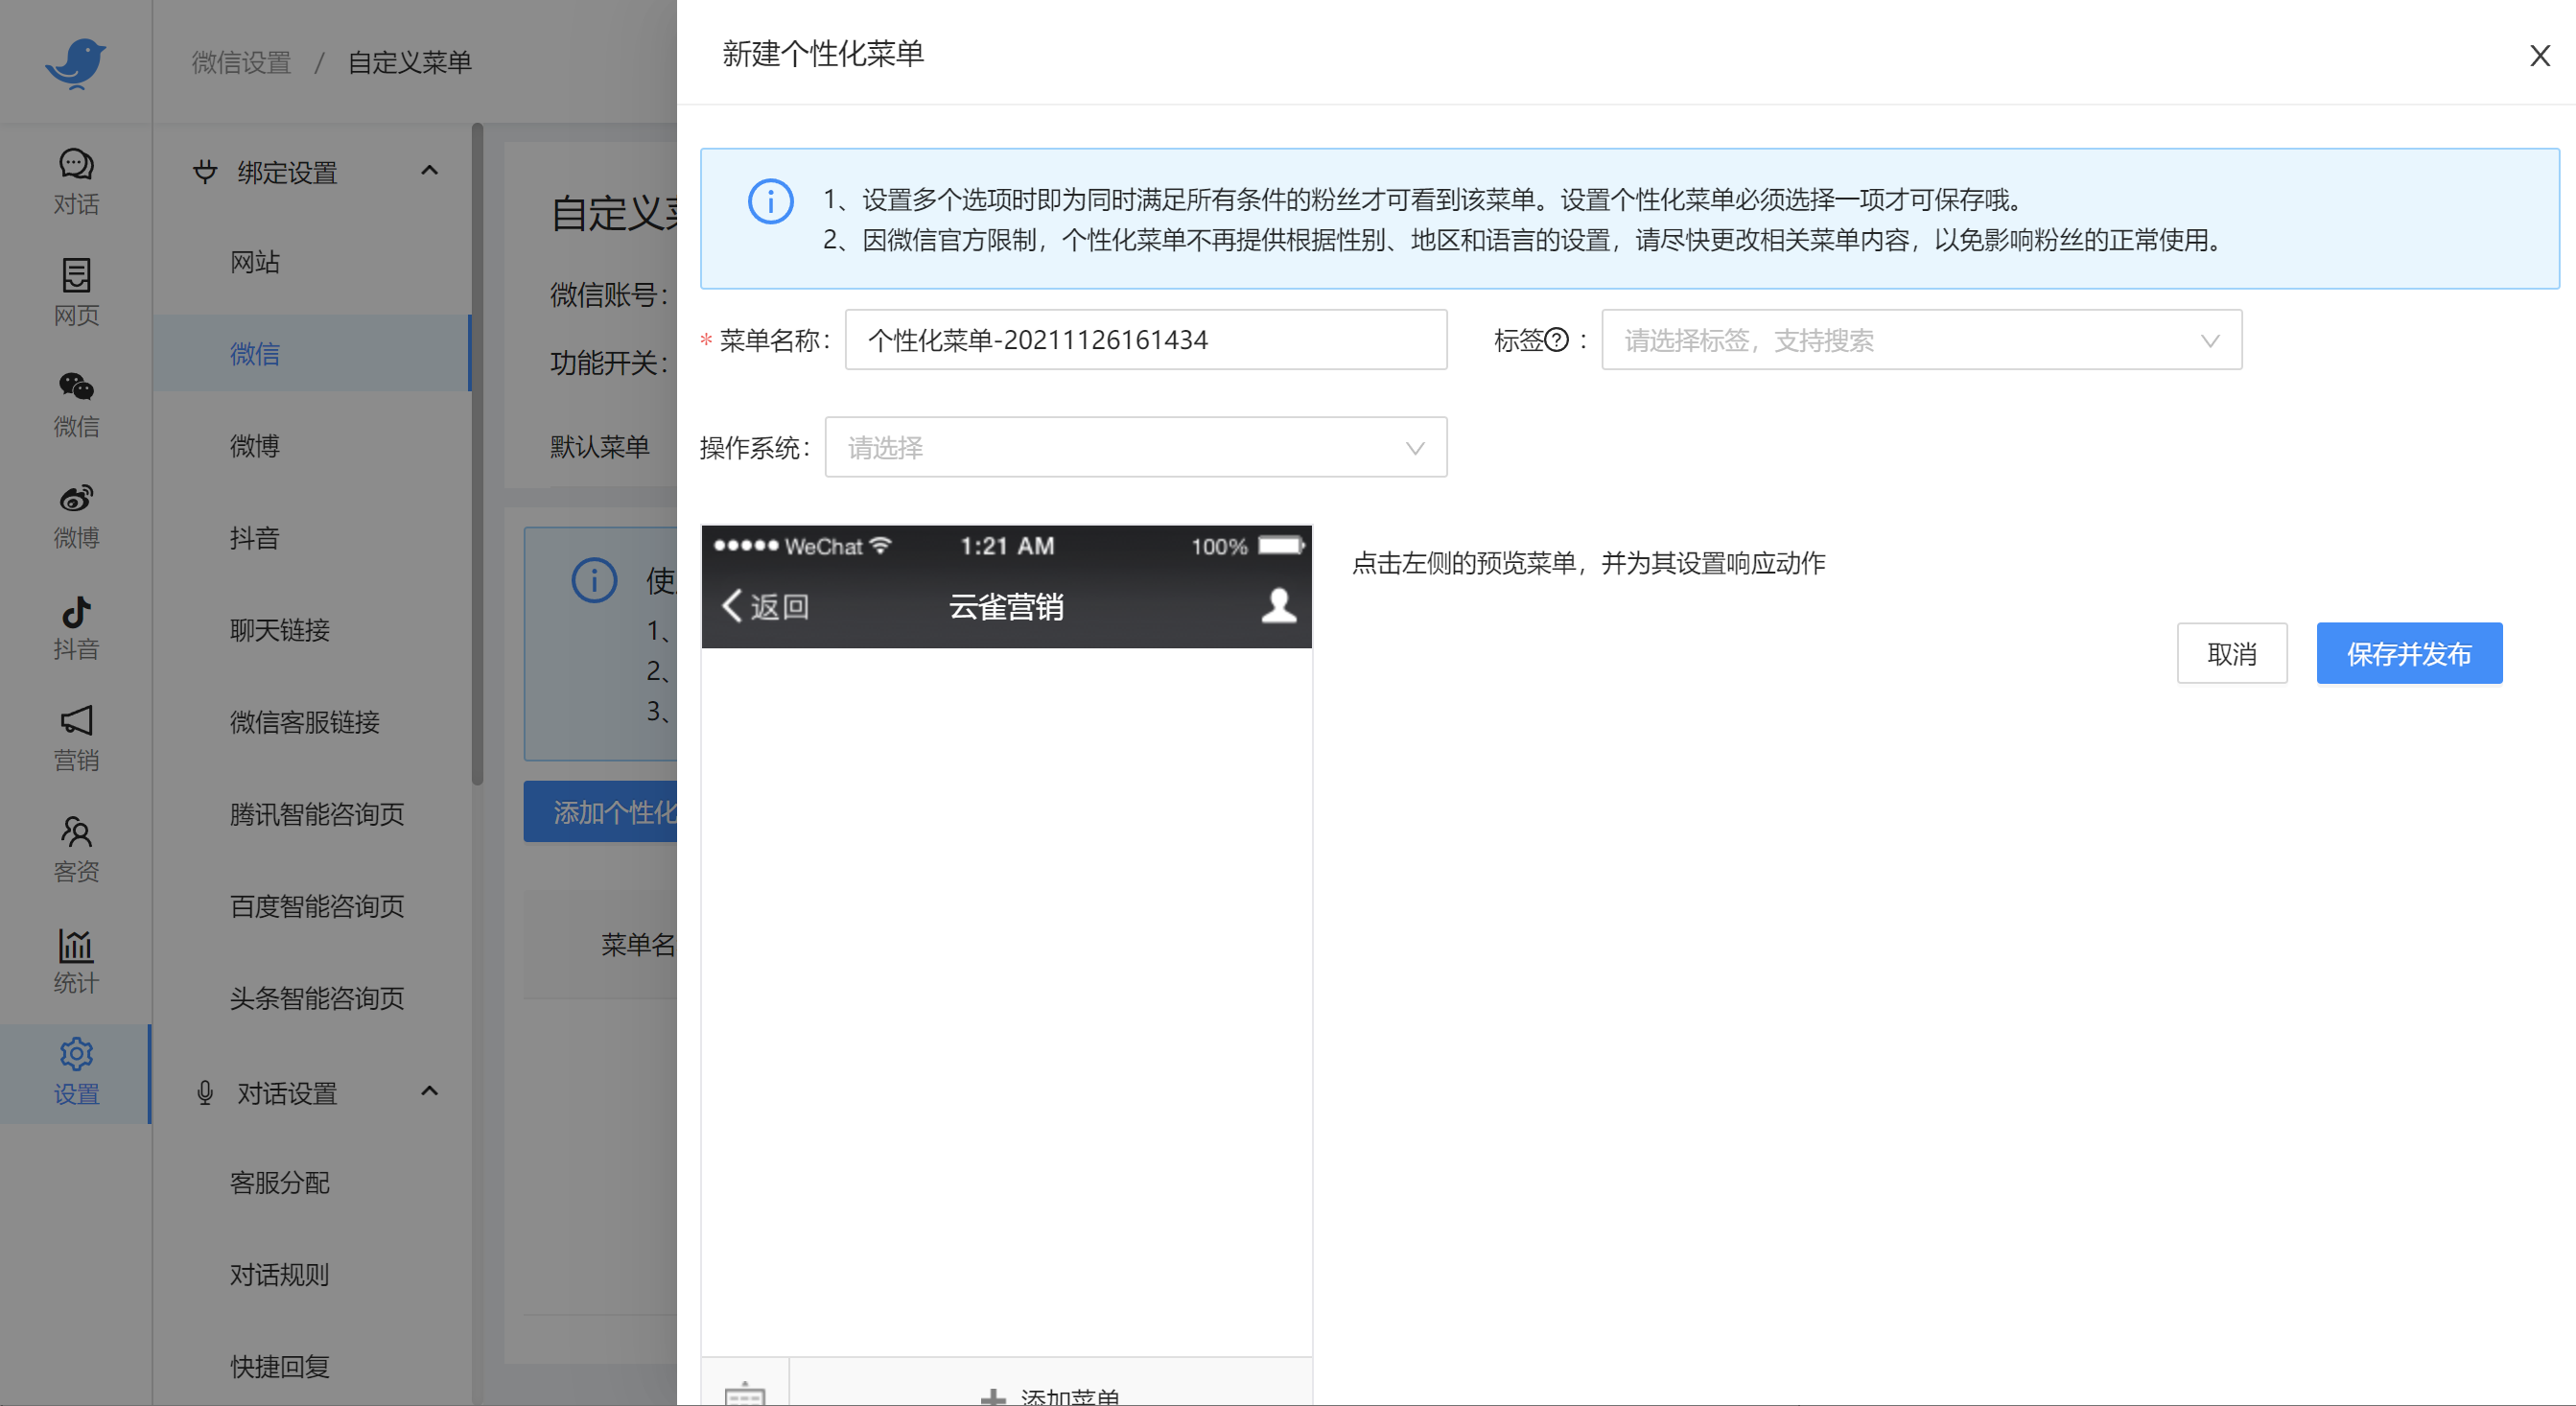Edit the 菜单名称 text field
Viewport: 2576px width, 1406px height.
[x=1146, y=339]
